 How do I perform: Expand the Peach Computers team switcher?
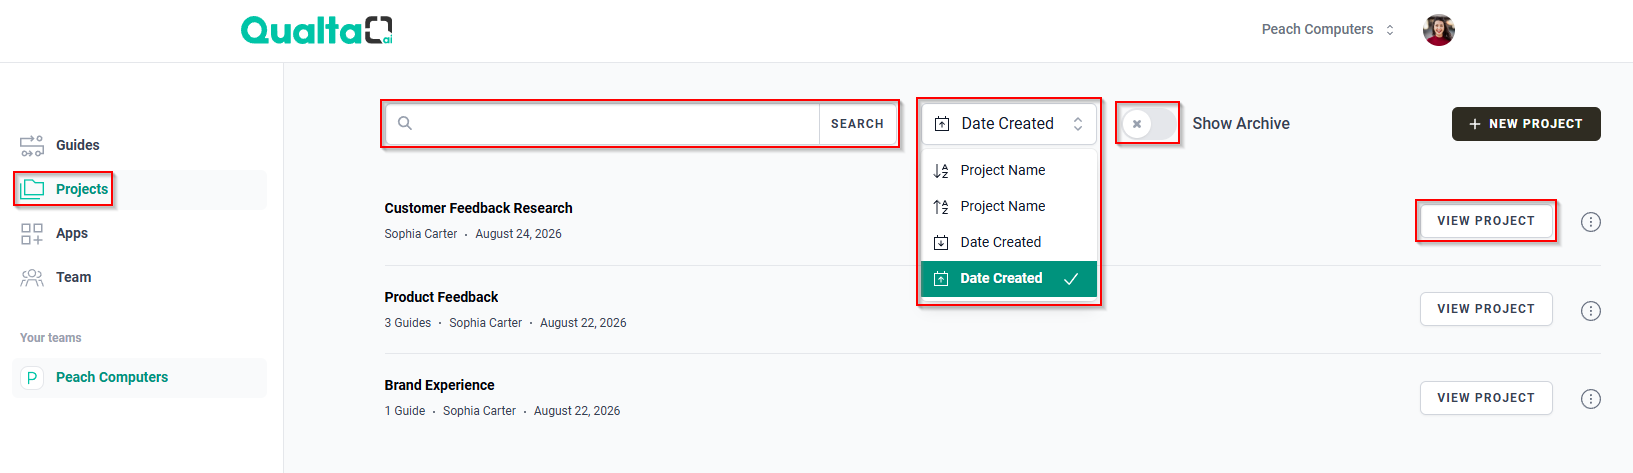pos(1328,30)
